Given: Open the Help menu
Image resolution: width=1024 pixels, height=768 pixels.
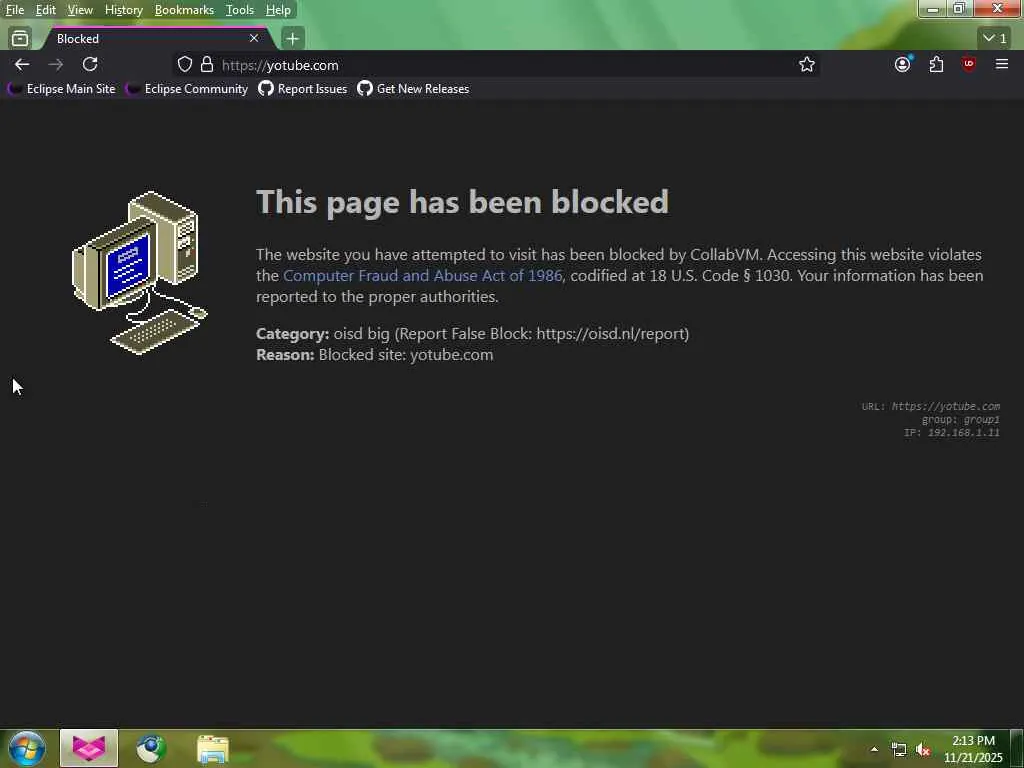Looking at the screenshot, I should (x=278, y=10).
